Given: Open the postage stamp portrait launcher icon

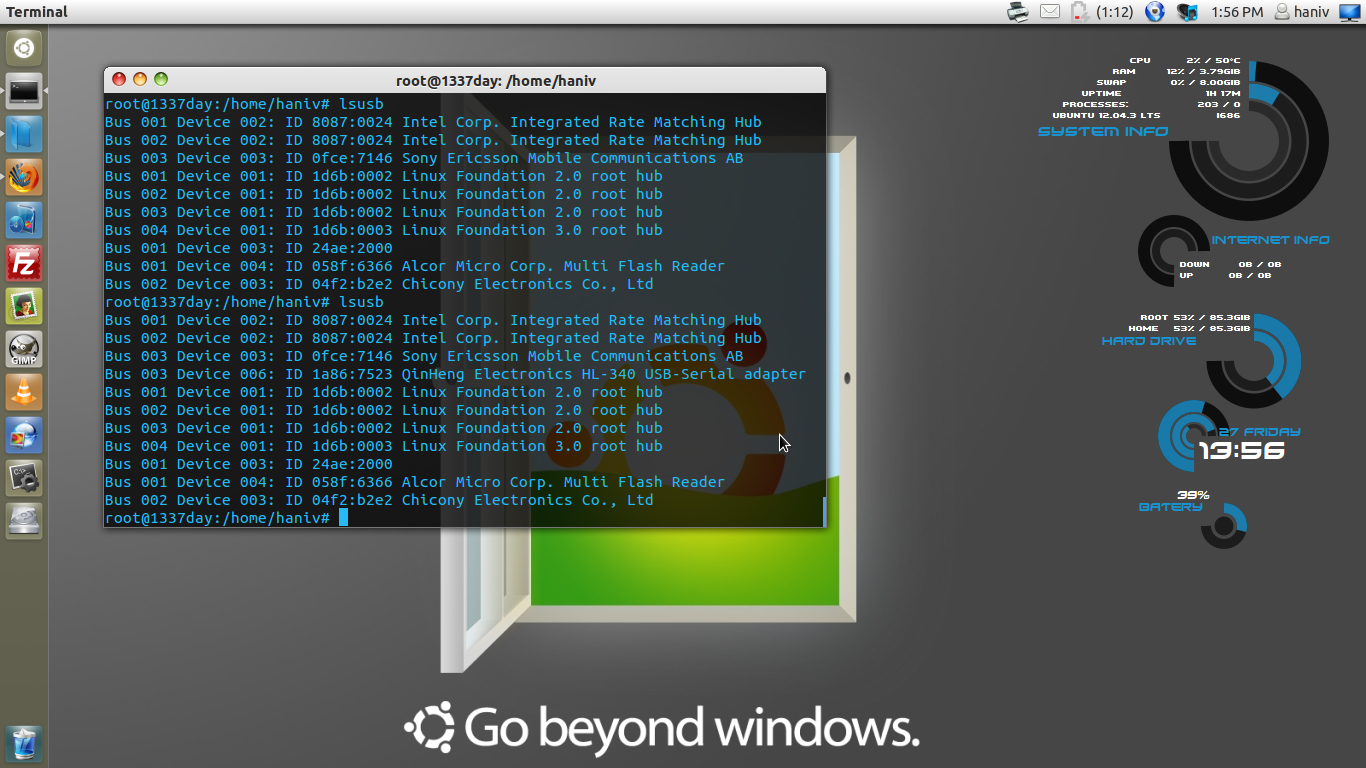Looking at the screenshot, I should 24,306.
